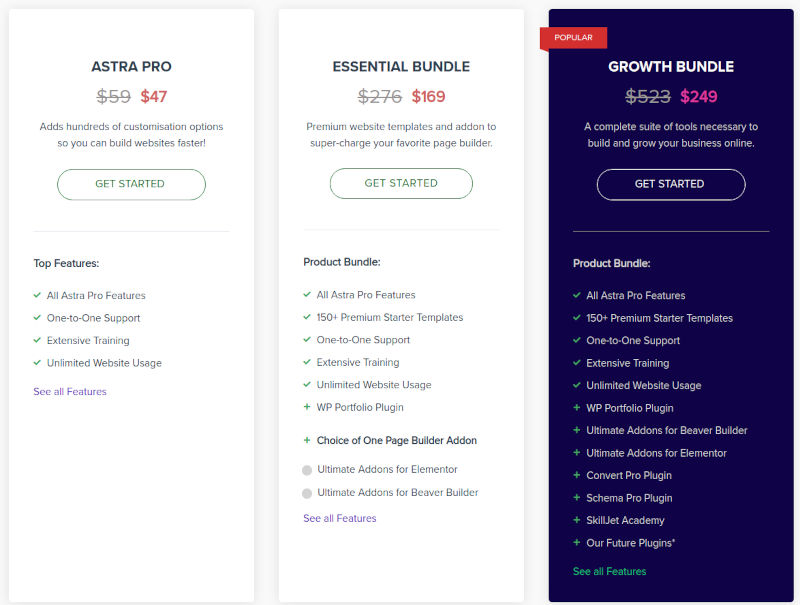
Task: Open See all Features in Astra Pro
Action: pyautogui.click(x=70, y=391)
